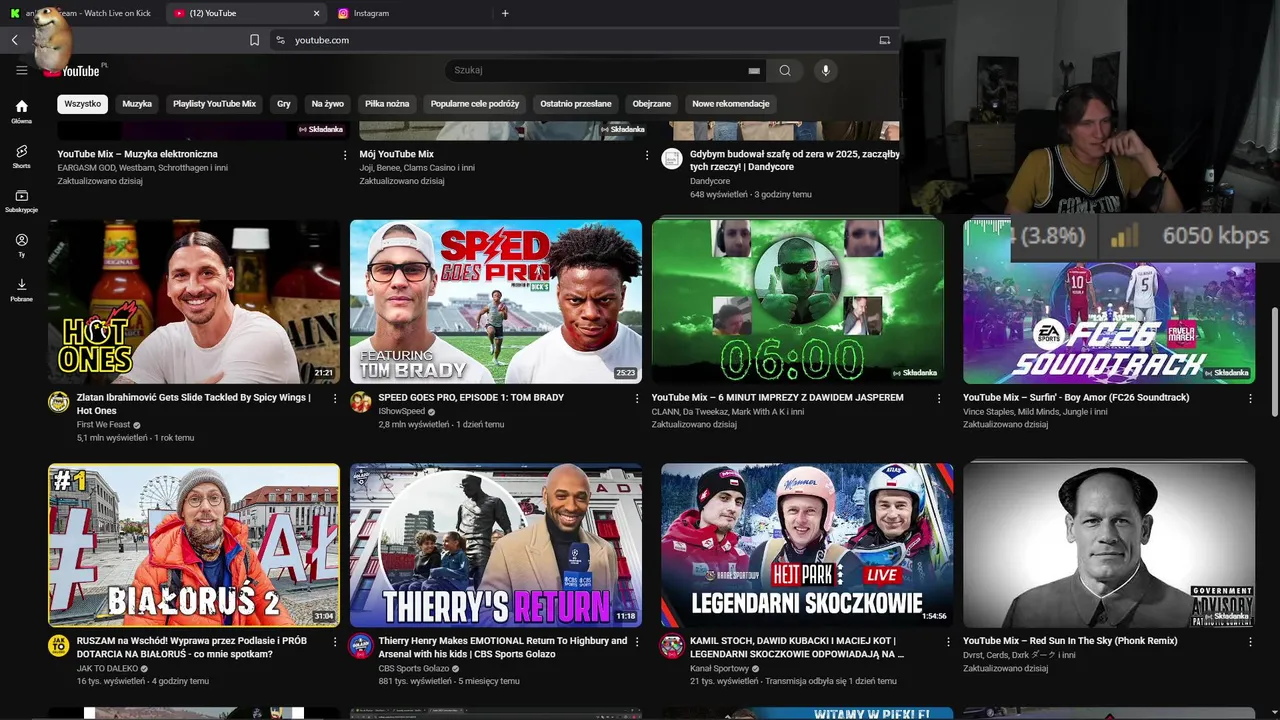The width and height of the screenshot is (1280, 720).
Task: Open options menu for KAMIL STOCH video
Action: pos(947,641)
